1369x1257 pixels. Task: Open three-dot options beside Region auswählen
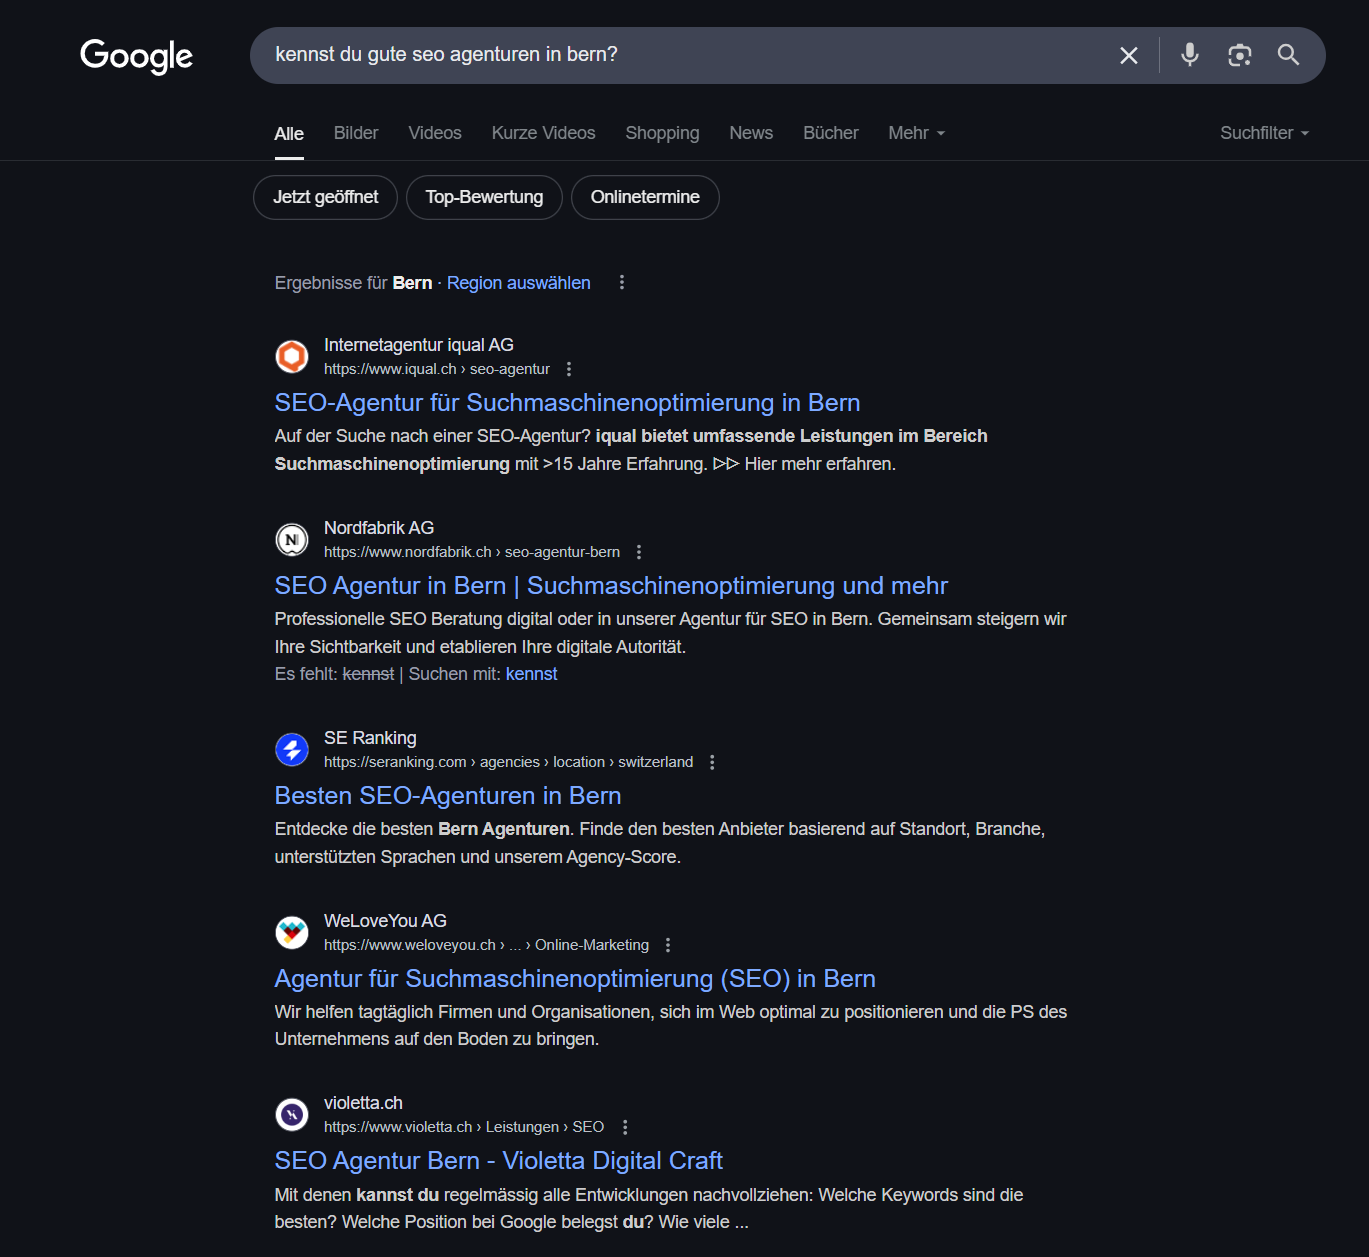[622, 283]
